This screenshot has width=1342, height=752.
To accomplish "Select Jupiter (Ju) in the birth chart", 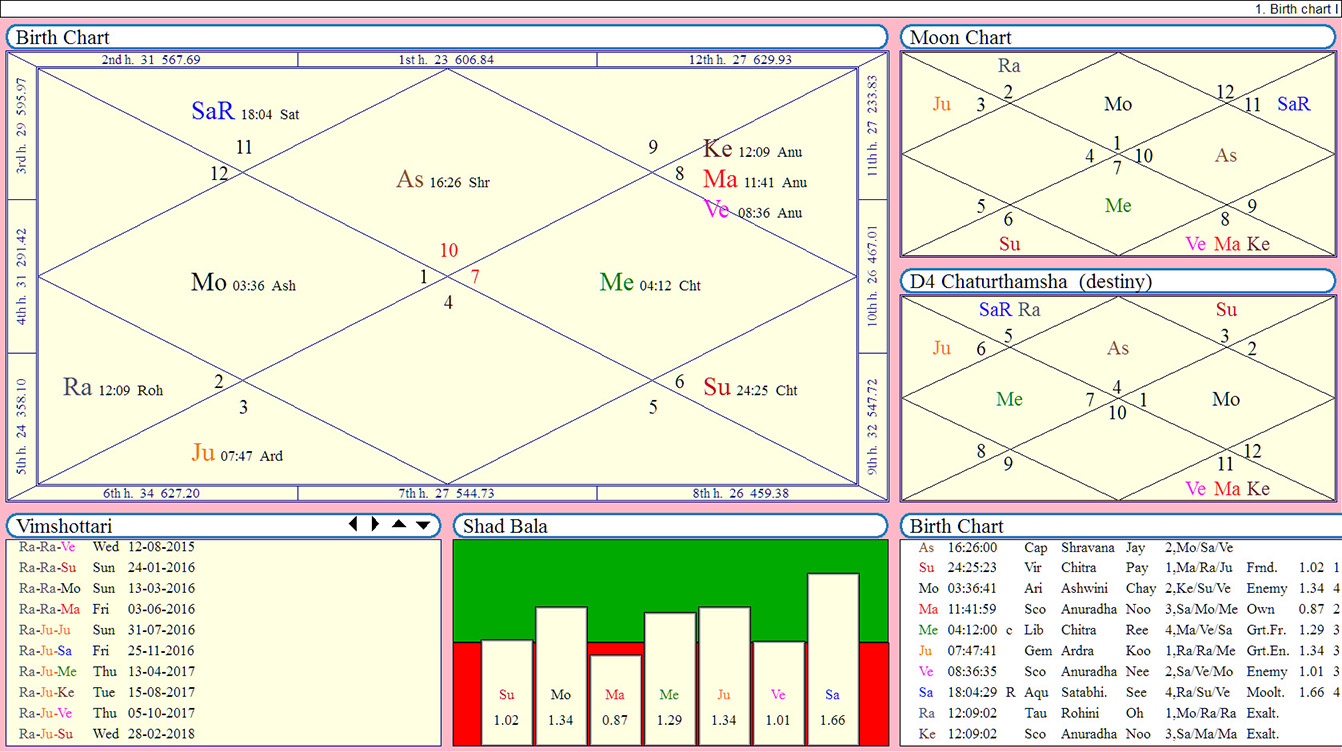I will pyautogui.click(x=203, y=453).
